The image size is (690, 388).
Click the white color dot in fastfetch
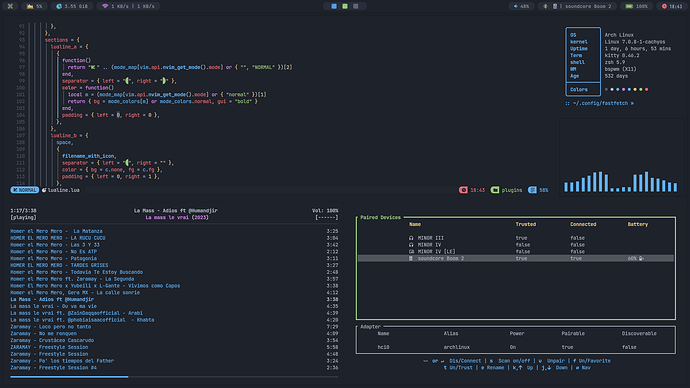[612, 89]
